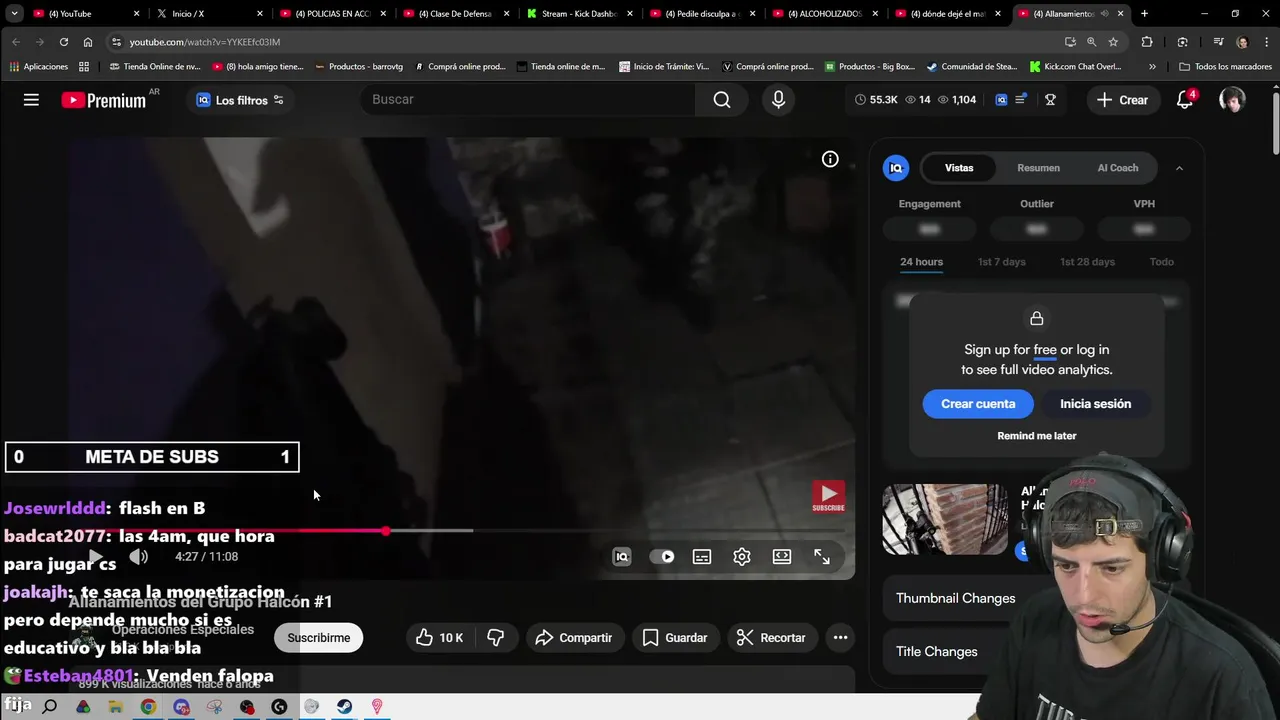Click the Crear button
Viewport: 1280px width, 720px height.
click(1122, 100)
